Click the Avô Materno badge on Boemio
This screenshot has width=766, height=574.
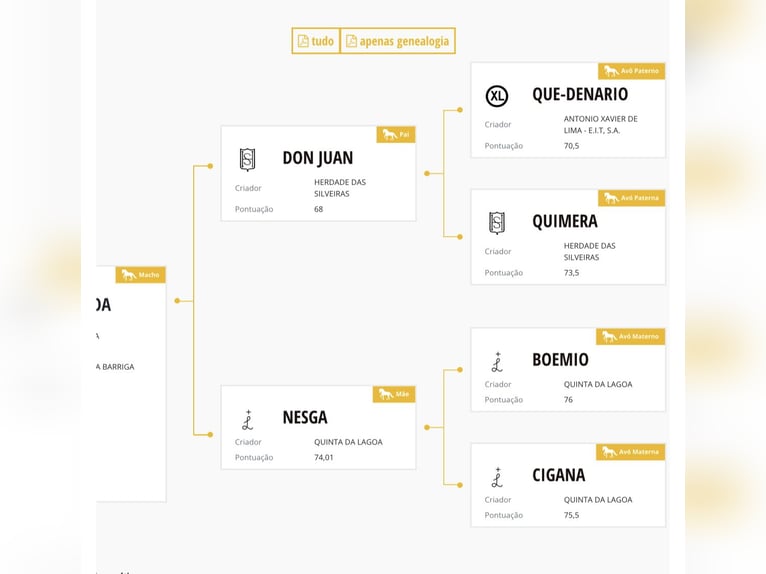632,336
